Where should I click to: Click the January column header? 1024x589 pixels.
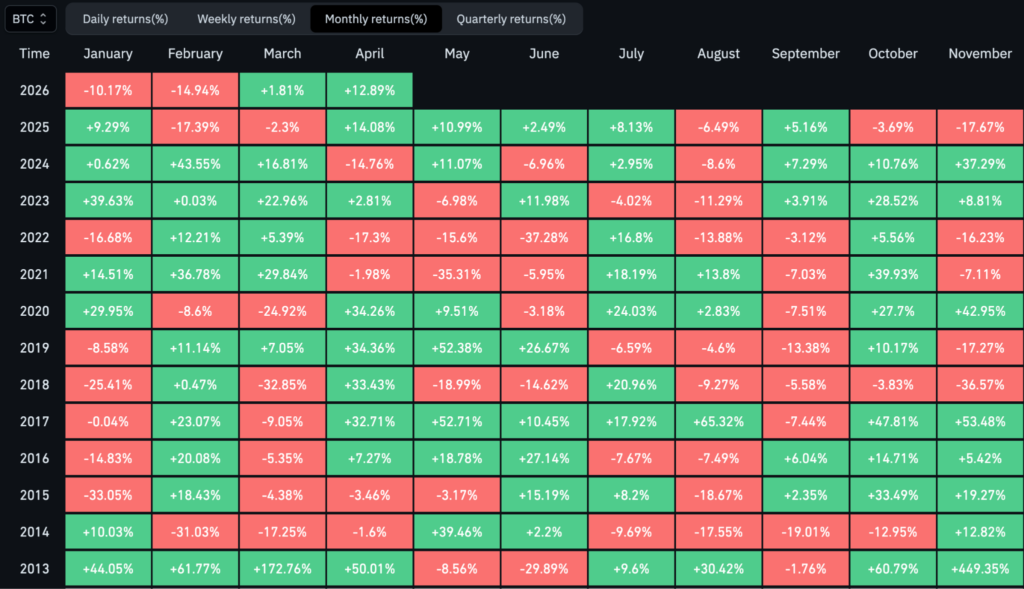(x=108, y=54)
